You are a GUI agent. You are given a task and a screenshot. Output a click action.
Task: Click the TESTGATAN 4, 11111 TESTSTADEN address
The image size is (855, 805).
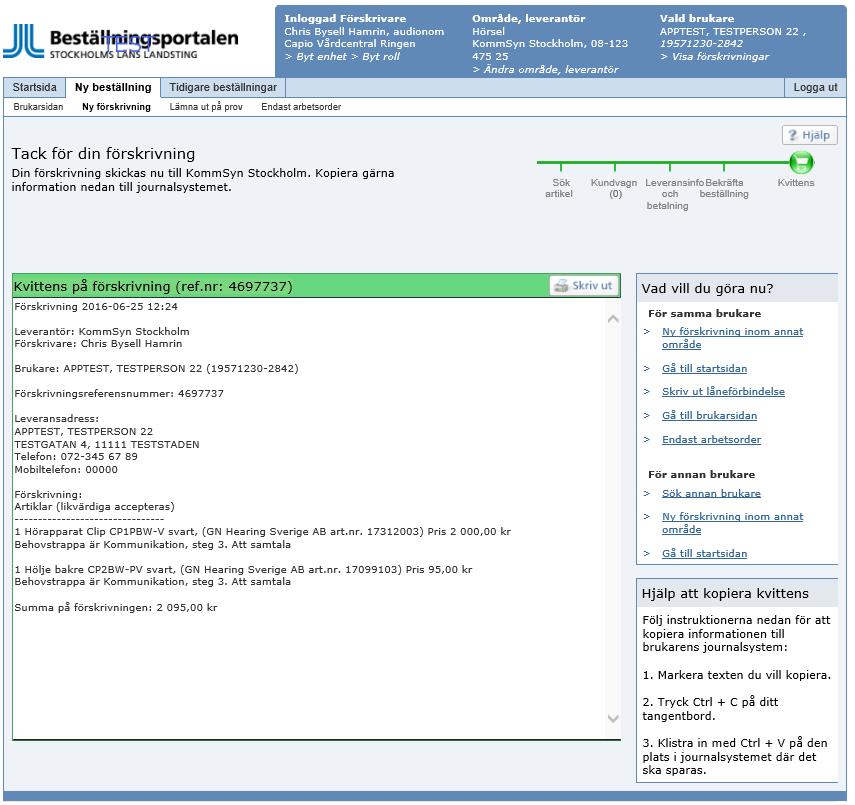click(107, 444)
